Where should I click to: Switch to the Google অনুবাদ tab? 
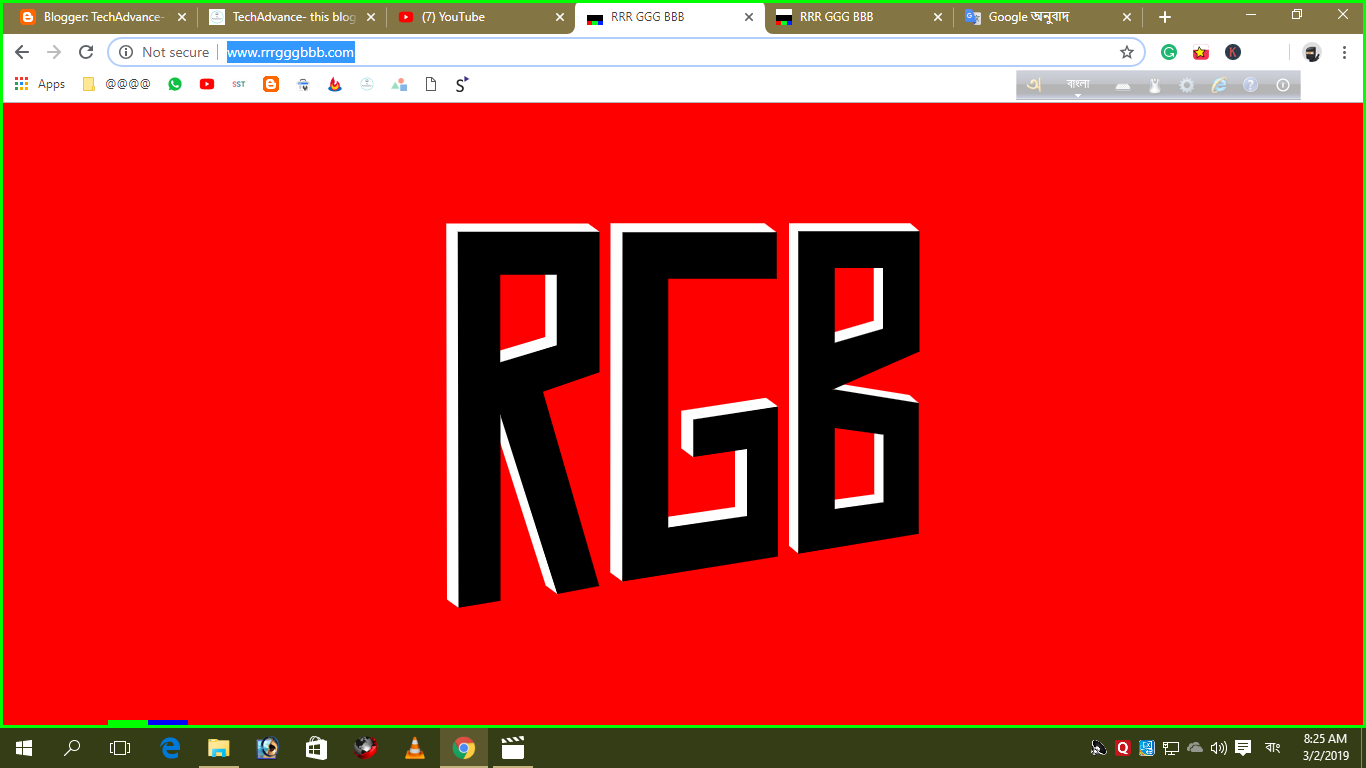pyautogui.click(x=1048, y=17)
